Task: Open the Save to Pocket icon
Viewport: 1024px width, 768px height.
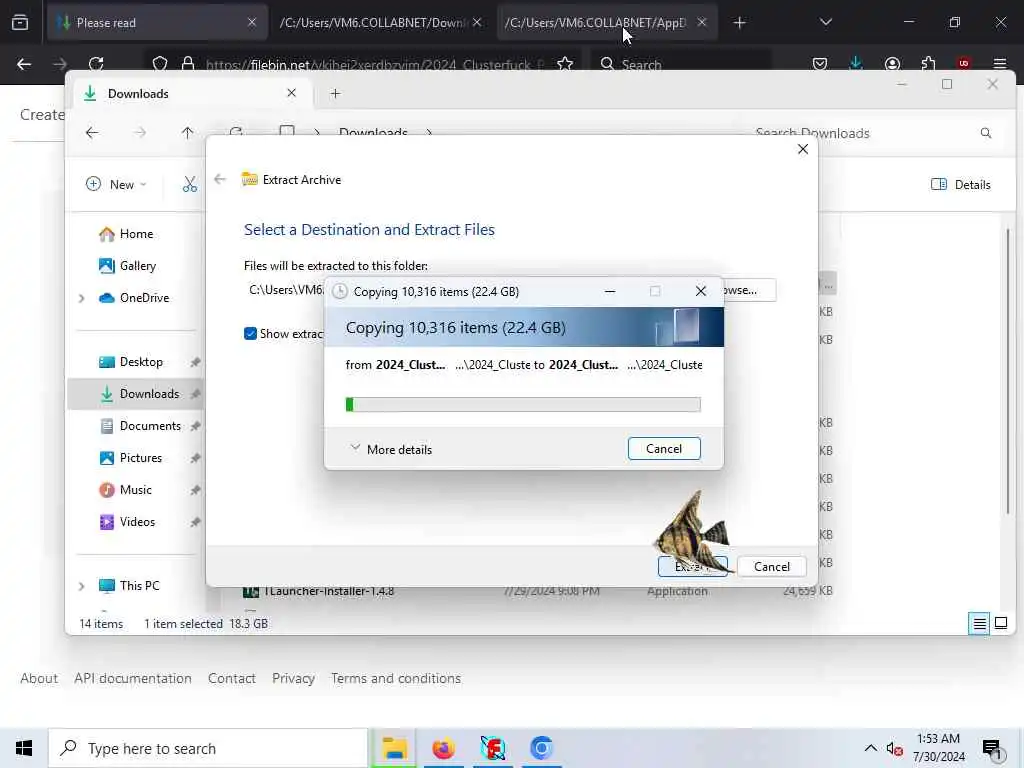Action: tap(820, 64)
